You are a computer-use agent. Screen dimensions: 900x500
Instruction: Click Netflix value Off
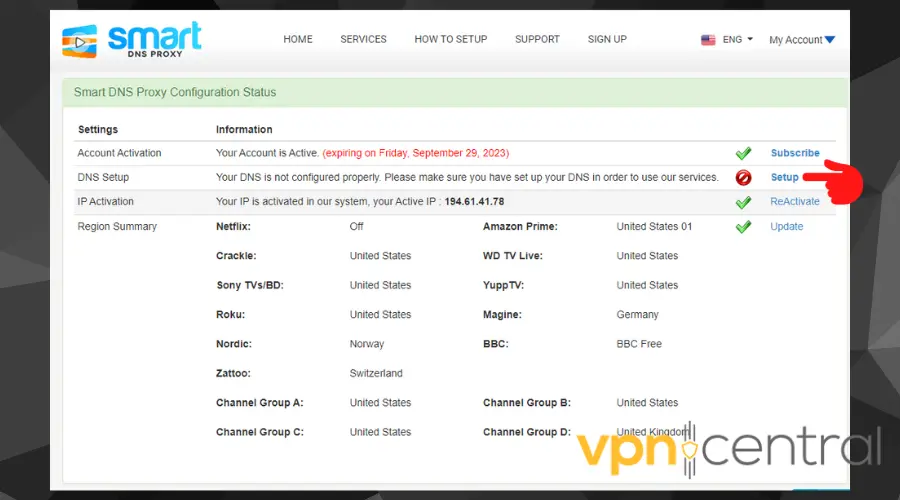(x=356, y=226)
